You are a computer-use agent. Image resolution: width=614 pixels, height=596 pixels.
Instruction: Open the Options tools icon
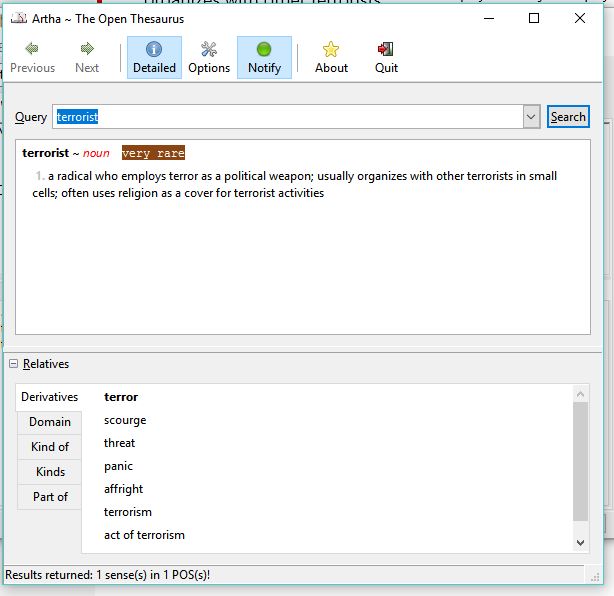pyautogui.click(x=209, y=49)
